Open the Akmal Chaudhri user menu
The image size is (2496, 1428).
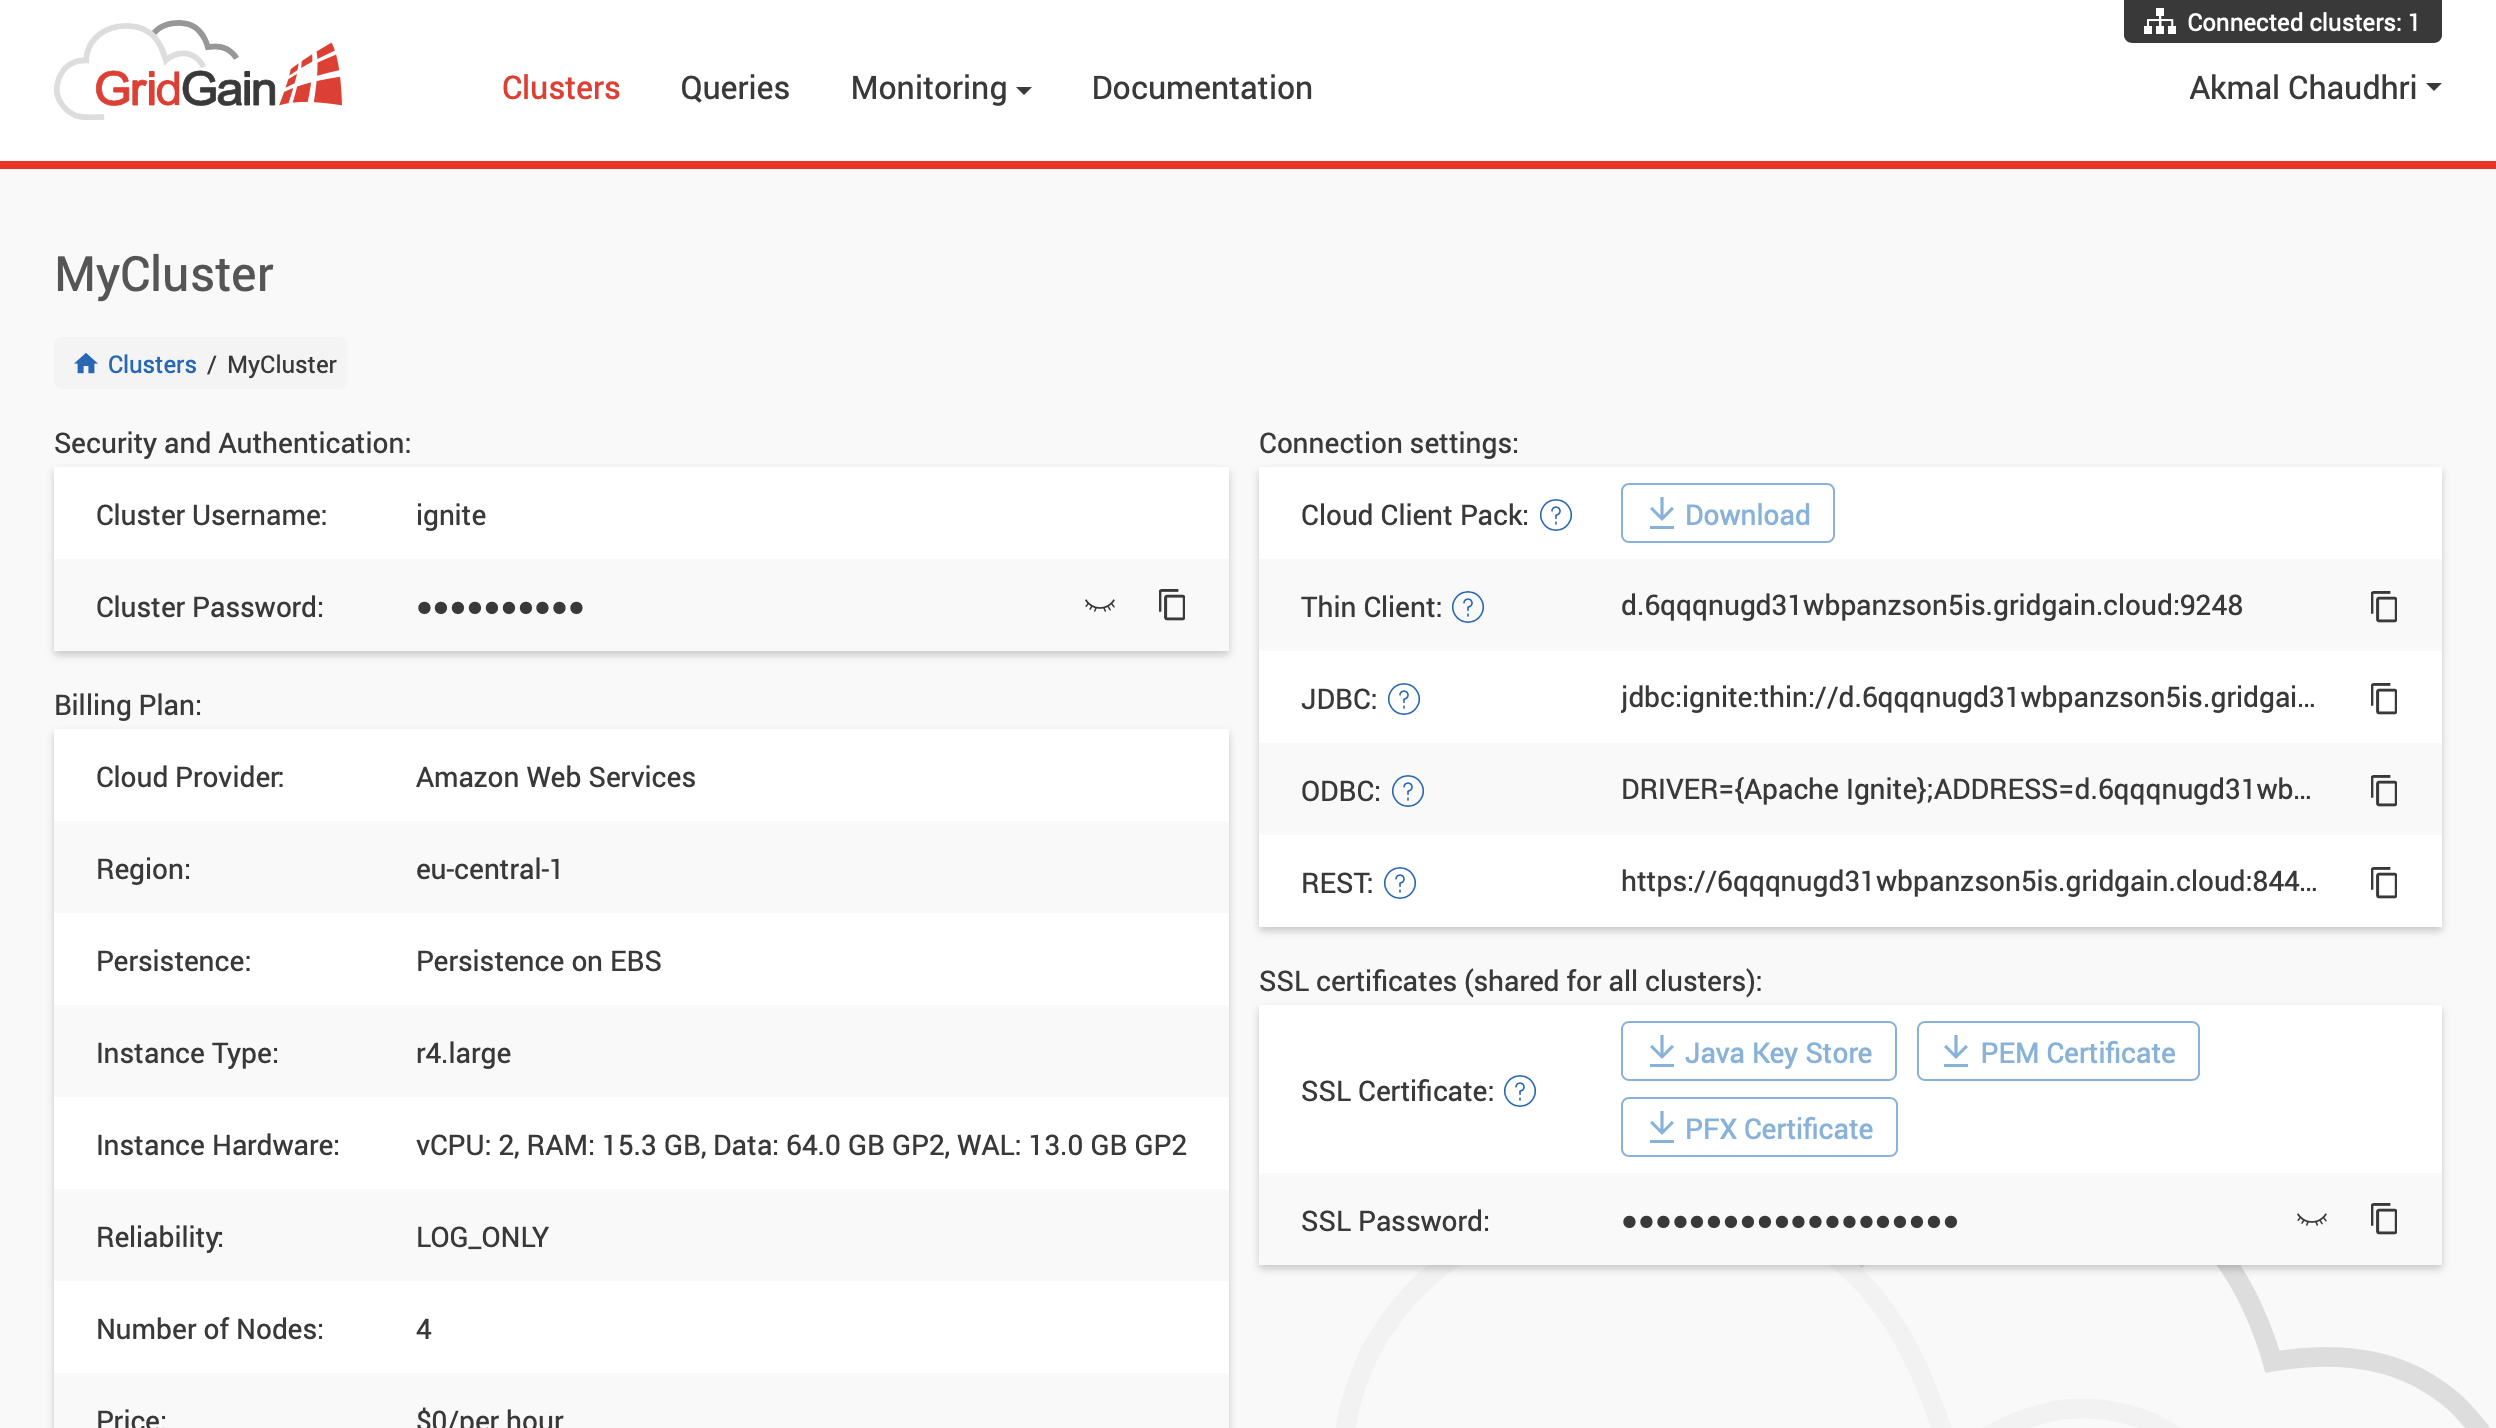[2315, 88]
